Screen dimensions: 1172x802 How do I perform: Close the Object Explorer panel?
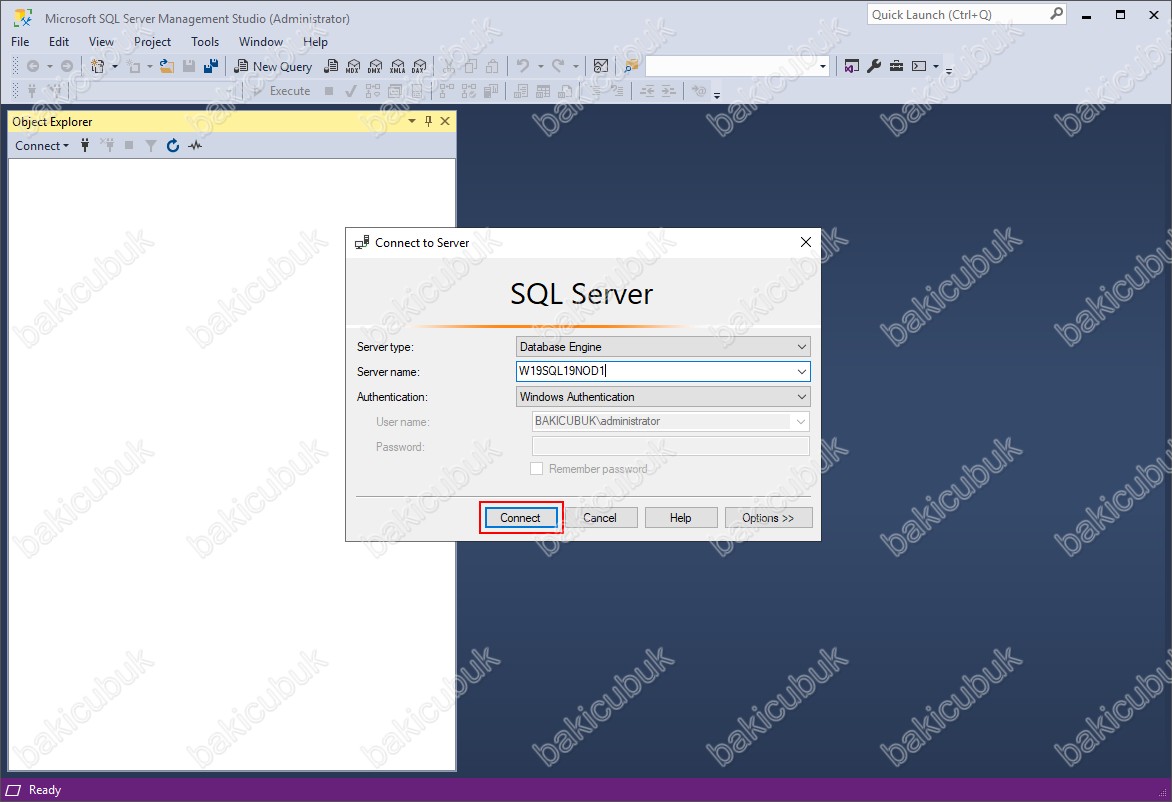(445, 121)
